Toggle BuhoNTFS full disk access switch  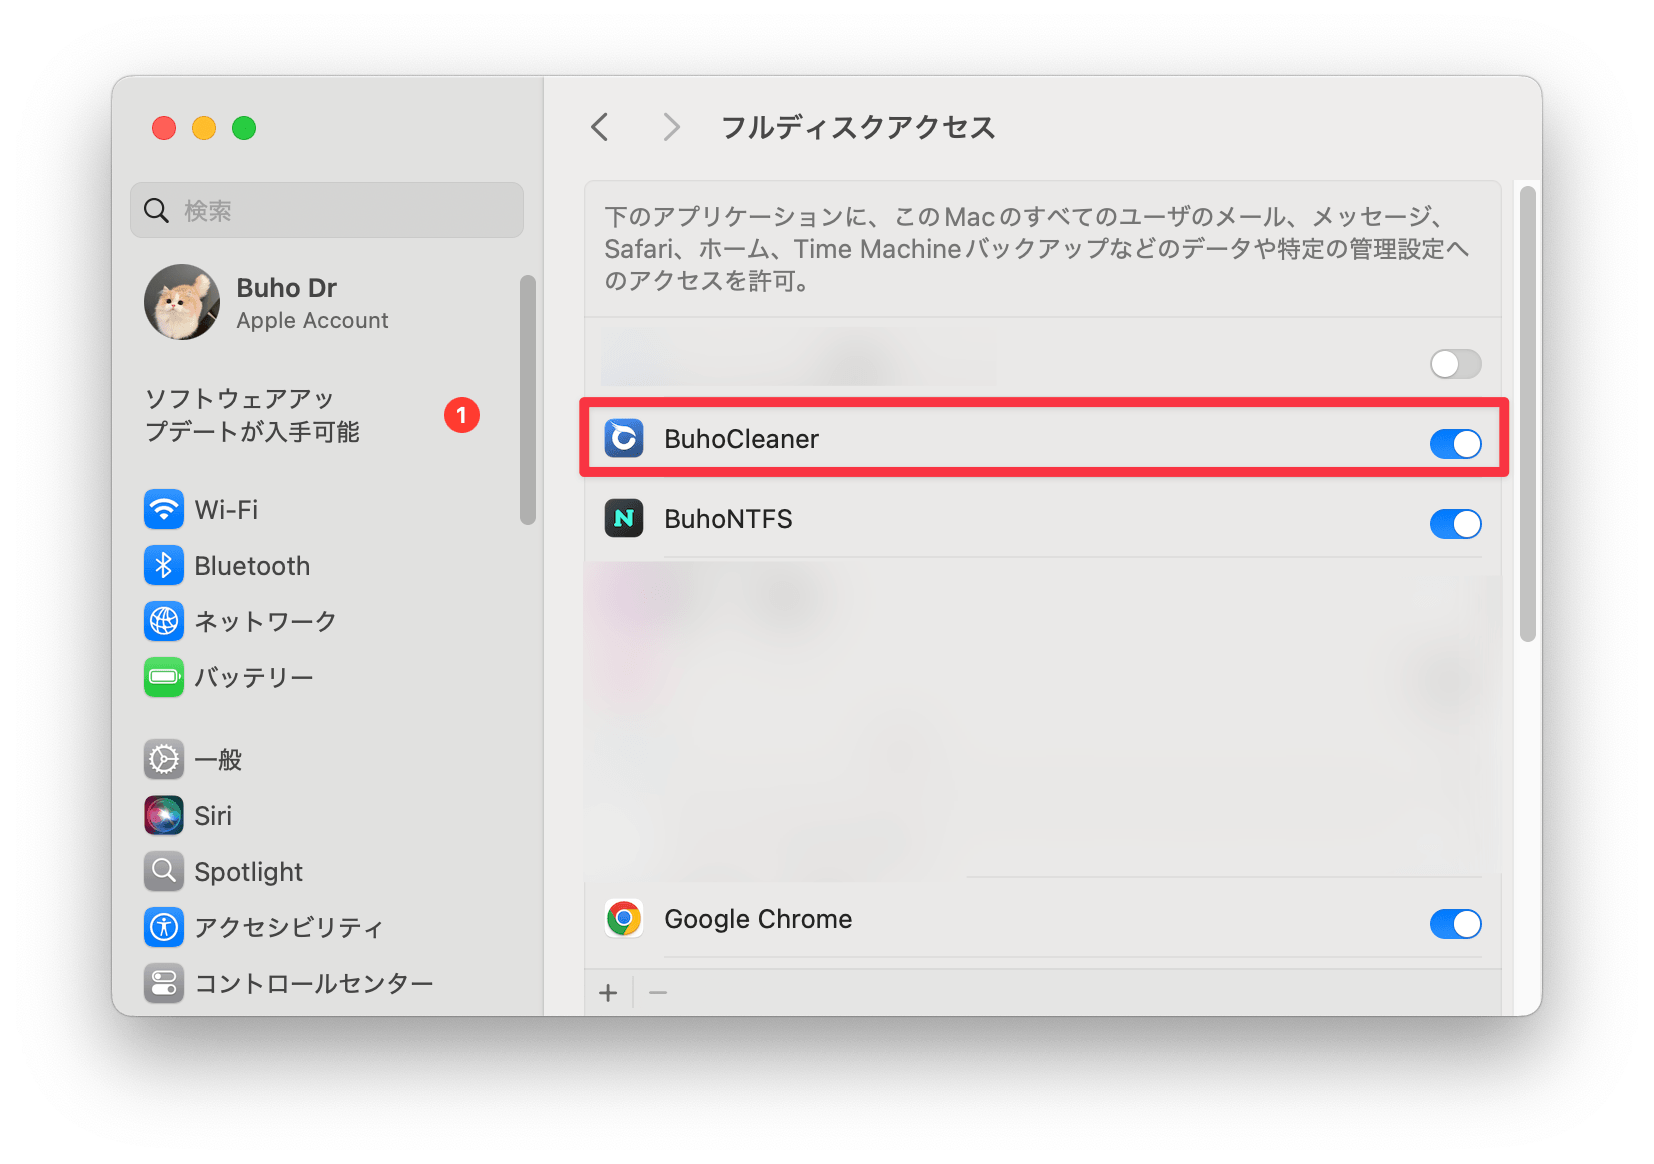pos(1455,523)
